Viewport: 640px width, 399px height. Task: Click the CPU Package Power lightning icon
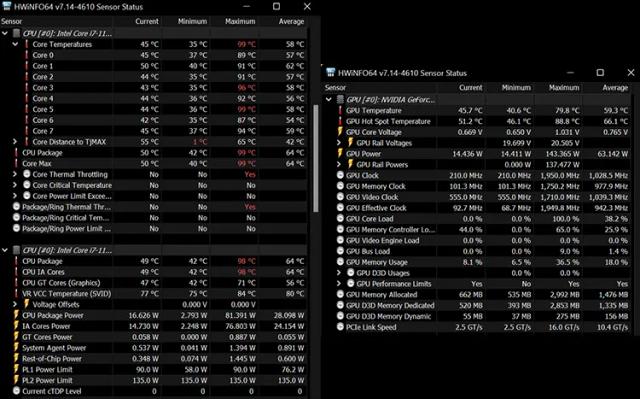(x=16, y=315)
